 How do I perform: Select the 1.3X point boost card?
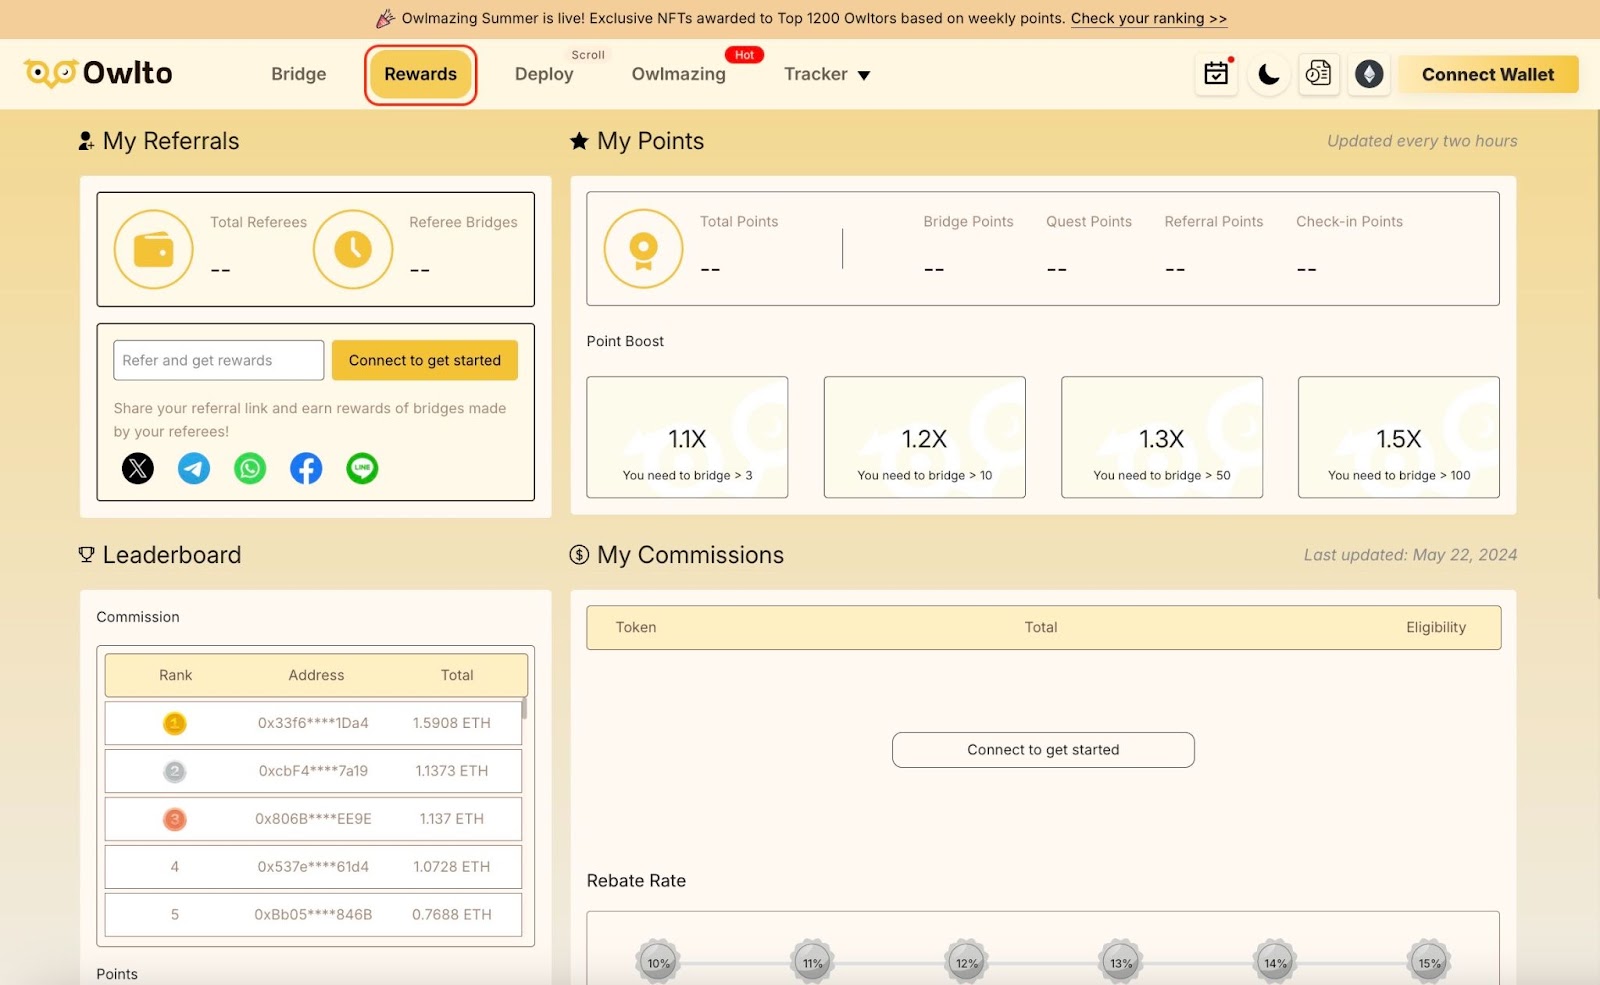pos(1162,437)
